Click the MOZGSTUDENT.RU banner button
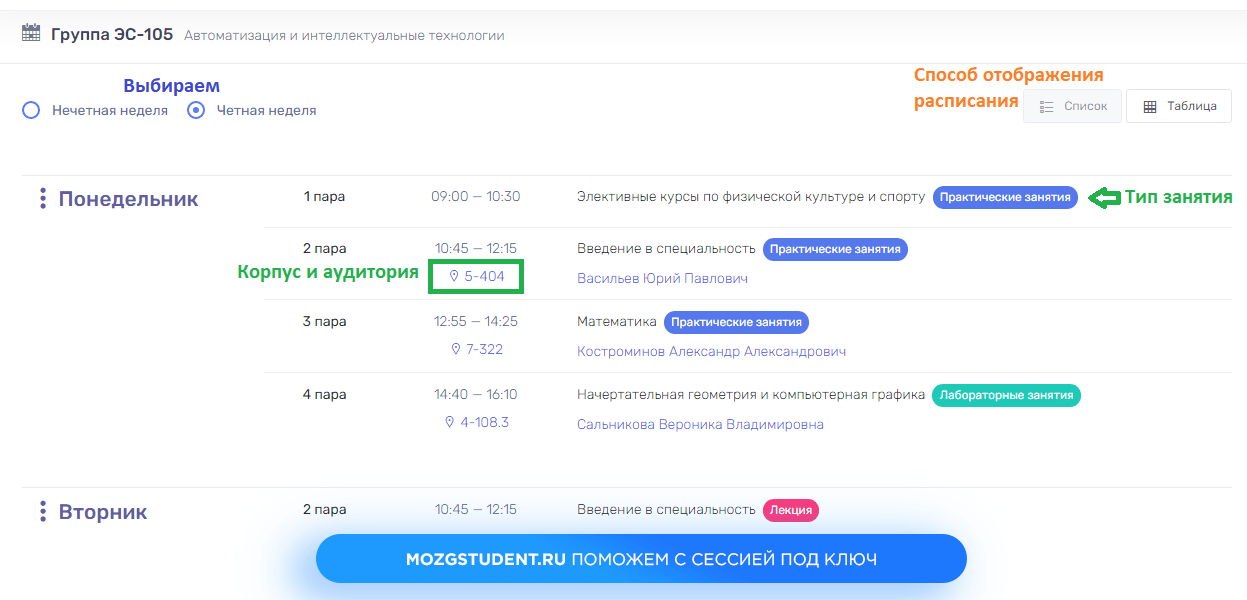The width and height of the screenshot is (1247, 600). pos(641,558)
